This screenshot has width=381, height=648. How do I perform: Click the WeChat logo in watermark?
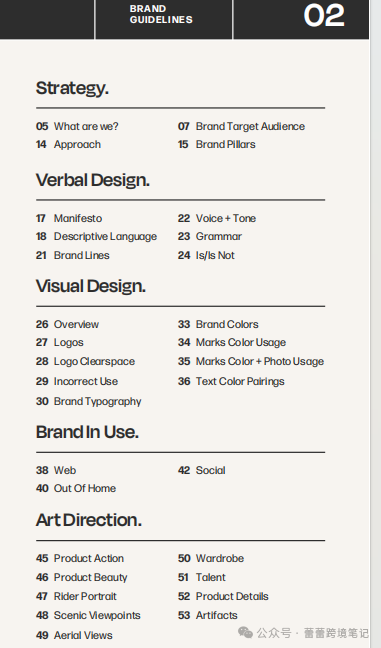[245, 632]
